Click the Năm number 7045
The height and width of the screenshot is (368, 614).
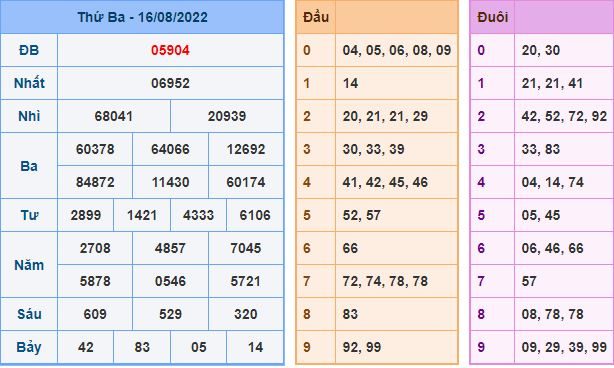(246, 248)
